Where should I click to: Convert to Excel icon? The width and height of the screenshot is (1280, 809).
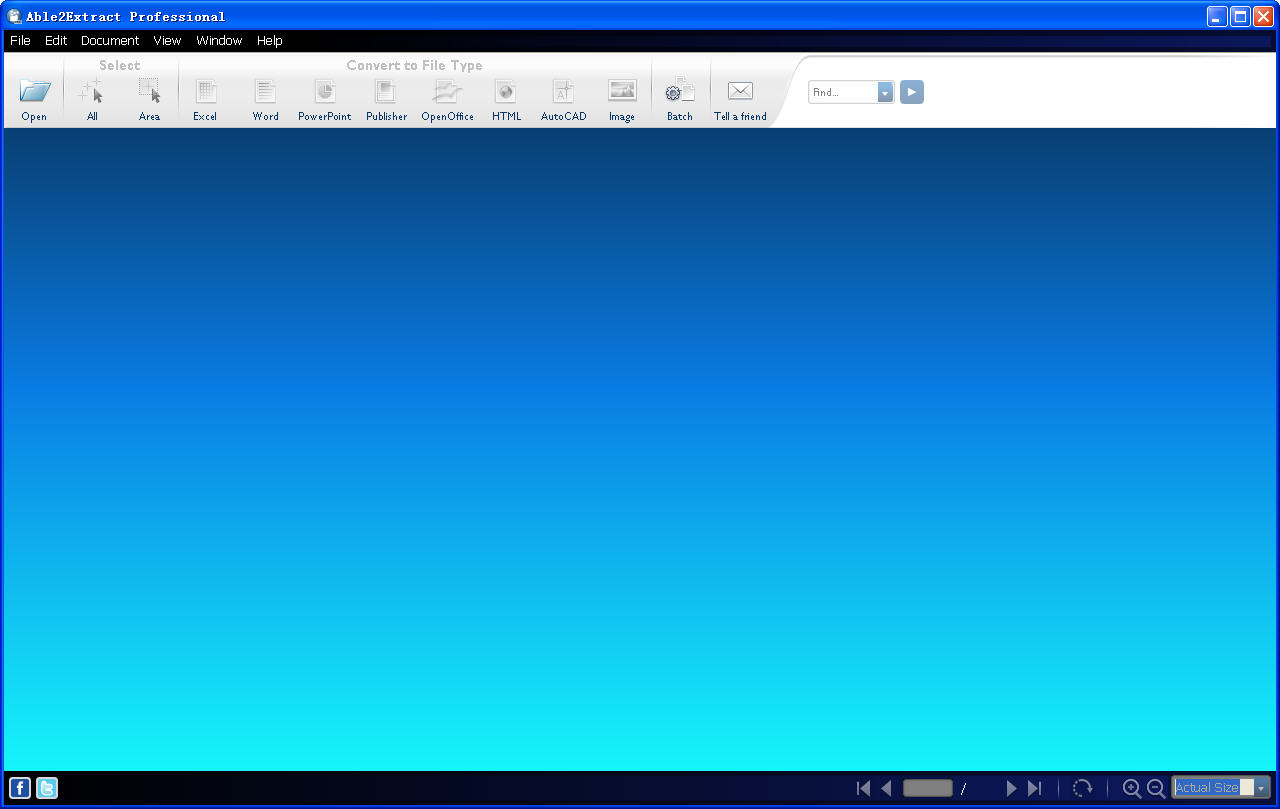[205, 91]
